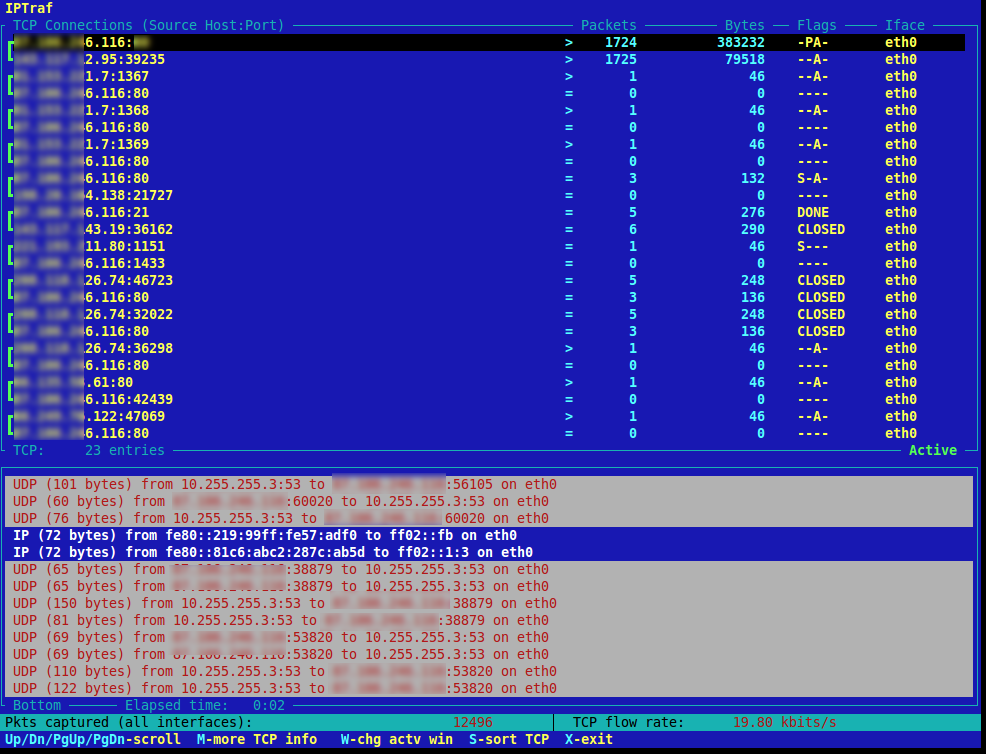
Task: Click the X-exit hint
Action: click(x=589, y=739)
